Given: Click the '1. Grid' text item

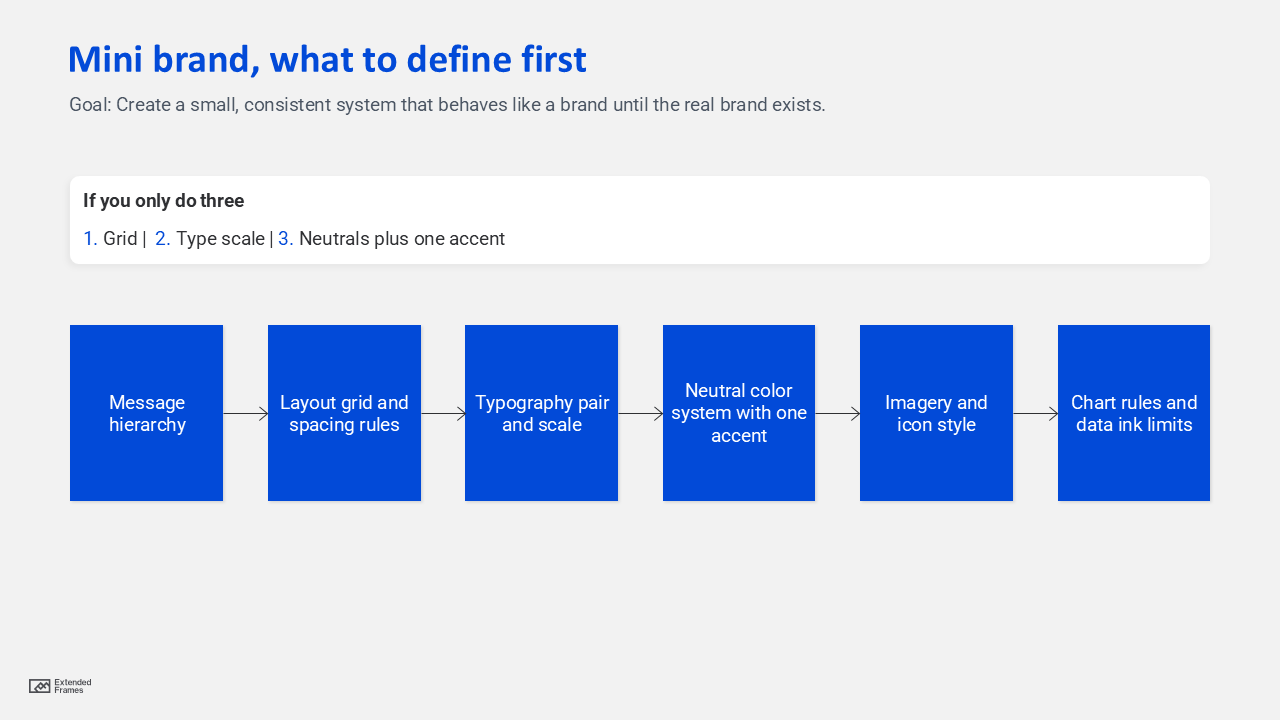Looking at the screenshot, I should 110,239.
